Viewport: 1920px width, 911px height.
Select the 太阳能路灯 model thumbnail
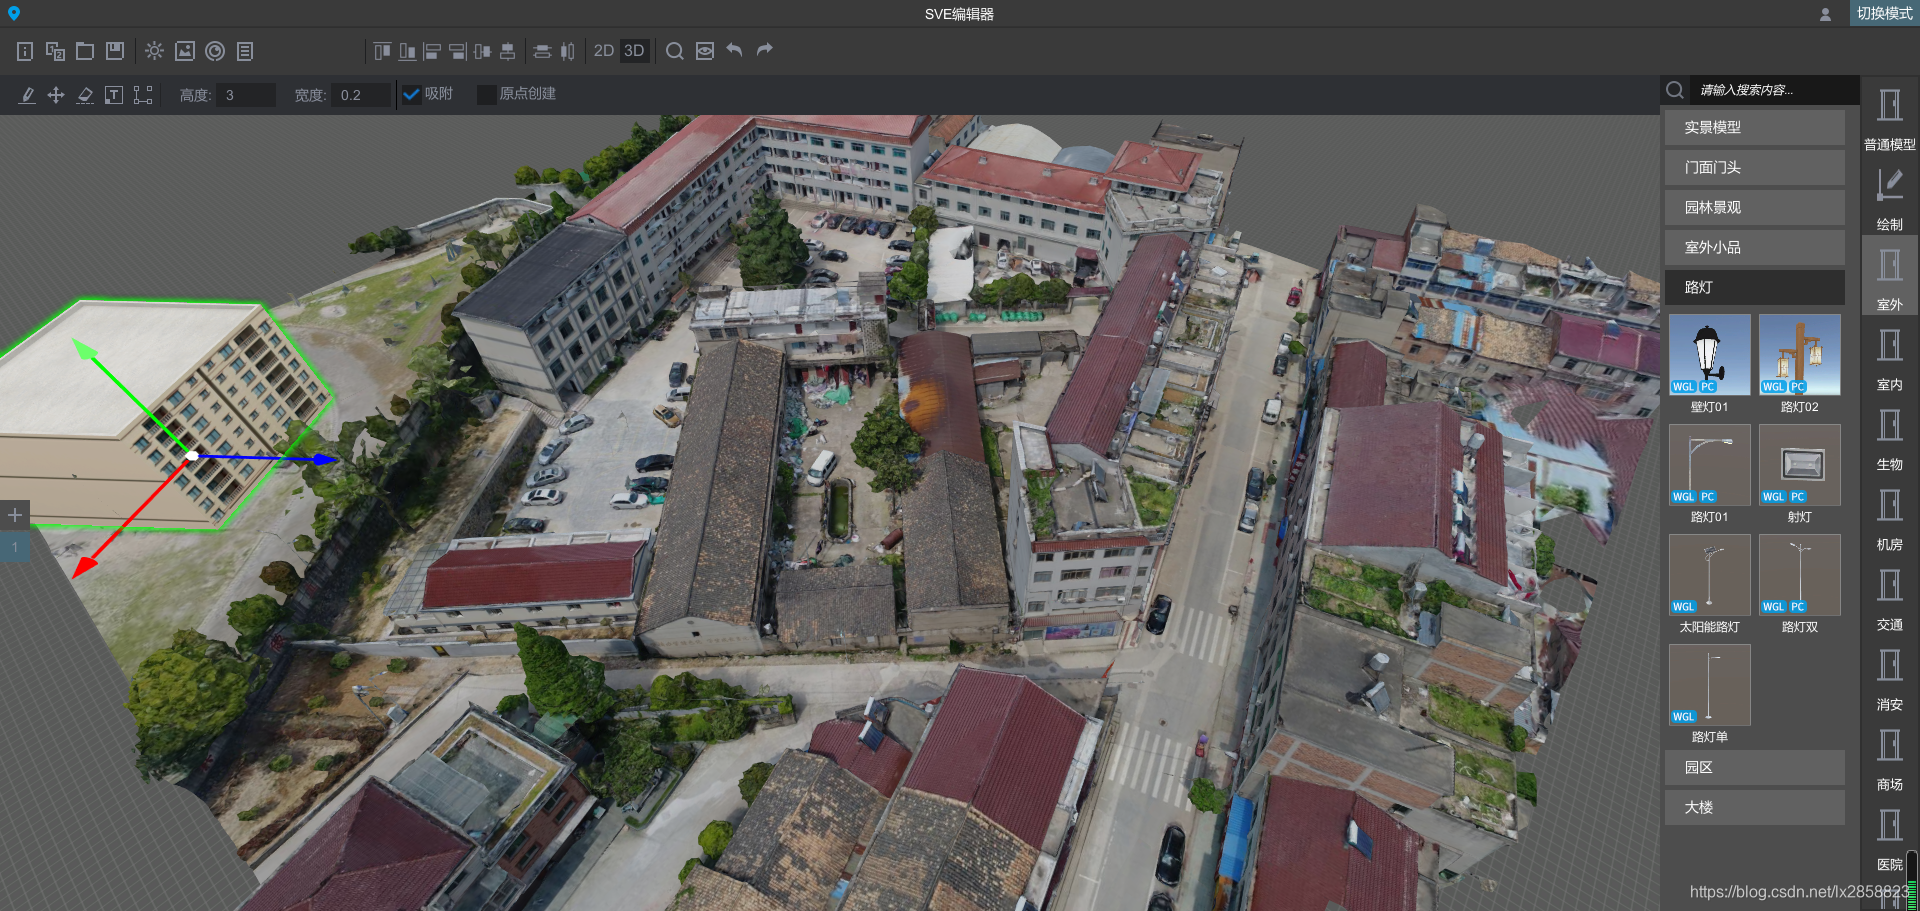(1710, 575)
